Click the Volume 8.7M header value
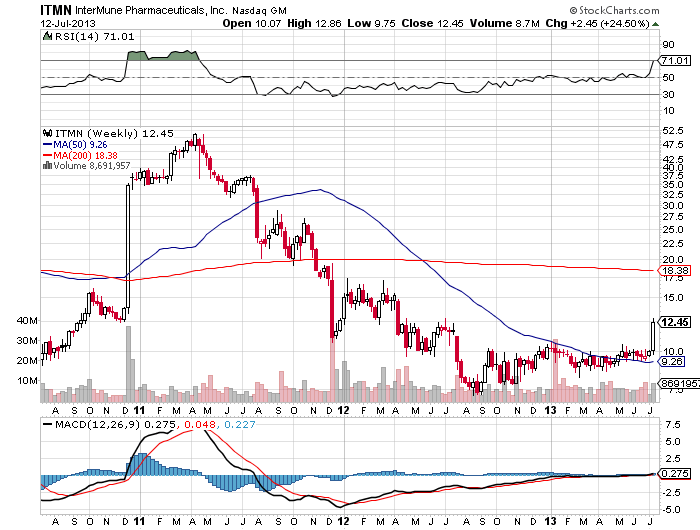The image size is (700, 530). [504, 23]
